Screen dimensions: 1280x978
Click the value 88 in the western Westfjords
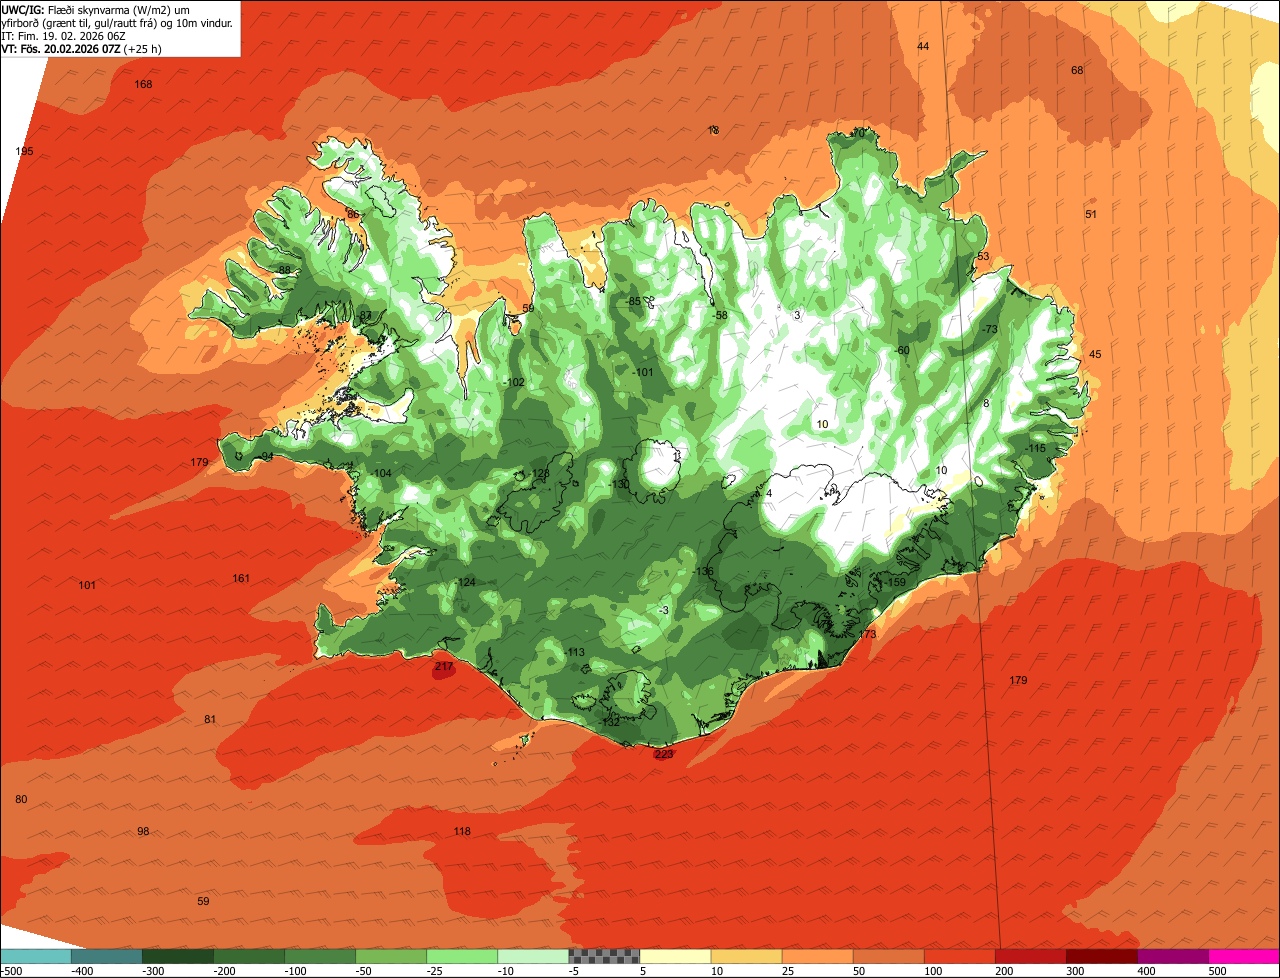pos(285,270)
